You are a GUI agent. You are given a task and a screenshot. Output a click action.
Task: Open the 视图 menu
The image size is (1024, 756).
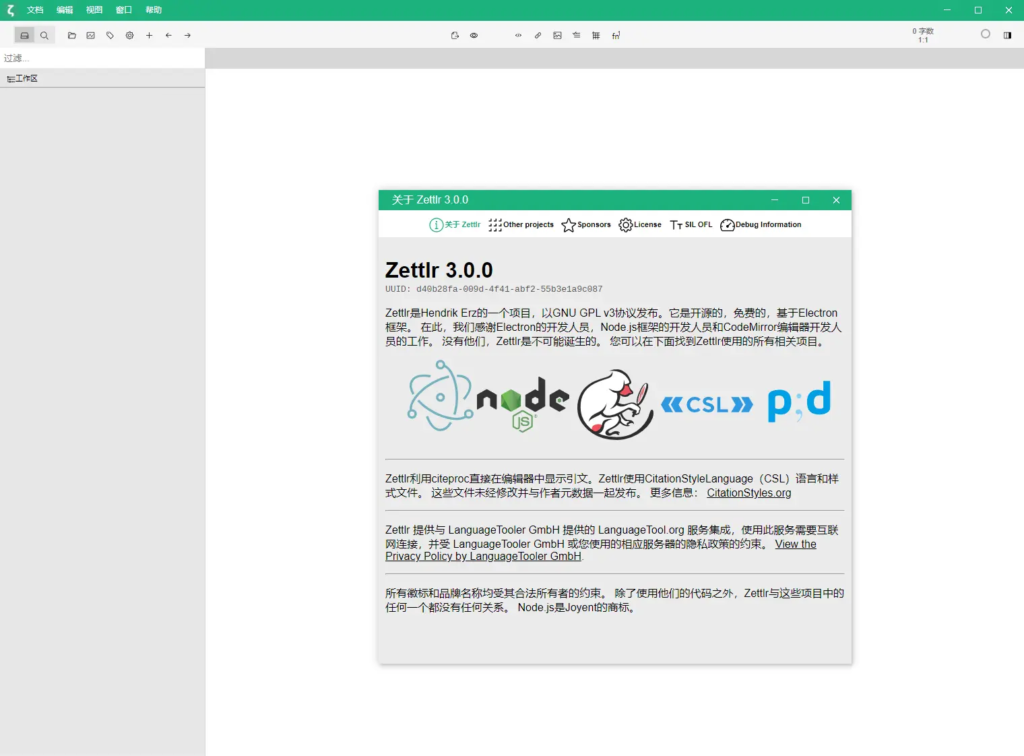tap(94, 10)
